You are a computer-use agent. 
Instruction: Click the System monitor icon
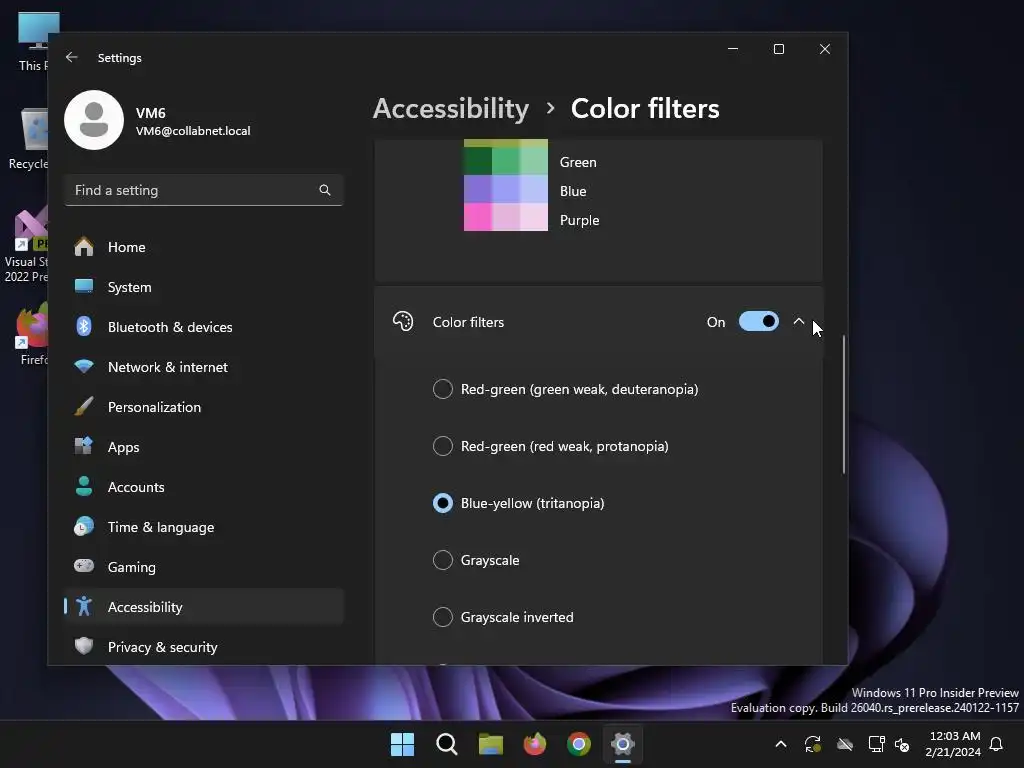pos(84,286)
